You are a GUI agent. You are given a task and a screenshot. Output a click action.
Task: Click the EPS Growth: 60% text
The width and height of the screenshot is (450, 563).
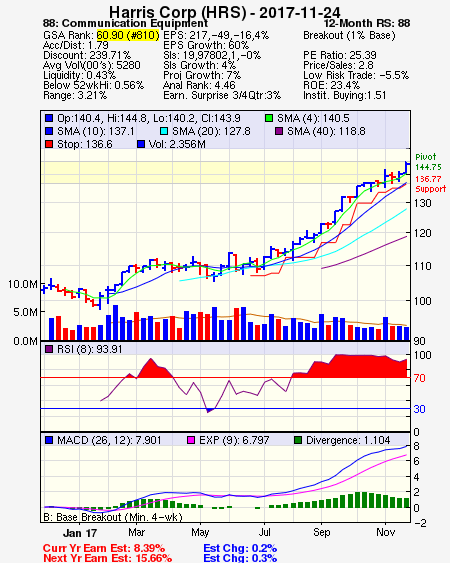tap(206, 45)
